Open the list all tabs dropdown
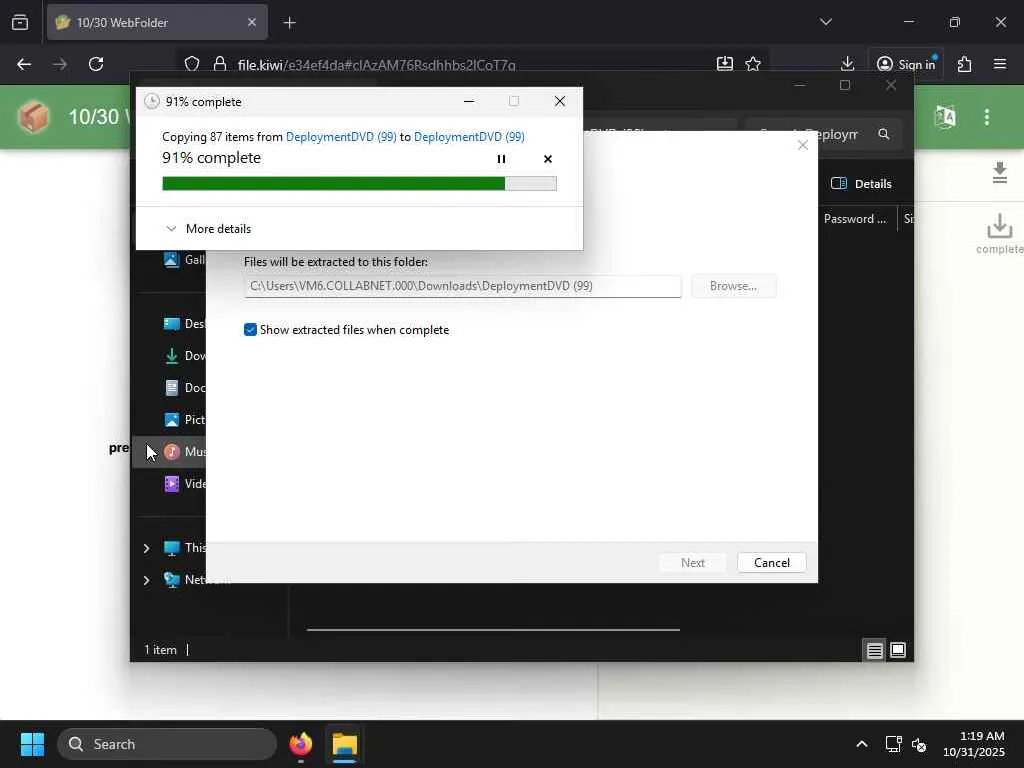The height and width of the screenshot is (768, 1024). pyautogui.click(x=825, y=22)
